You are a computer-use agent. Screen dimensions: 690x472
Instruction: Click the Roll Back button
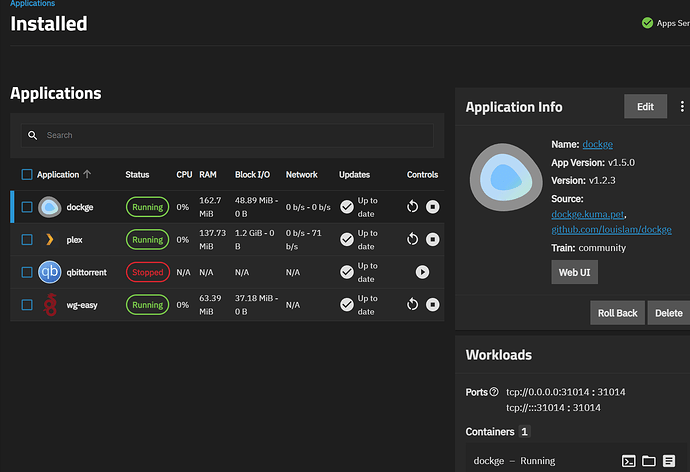click(x=617, y=313)
